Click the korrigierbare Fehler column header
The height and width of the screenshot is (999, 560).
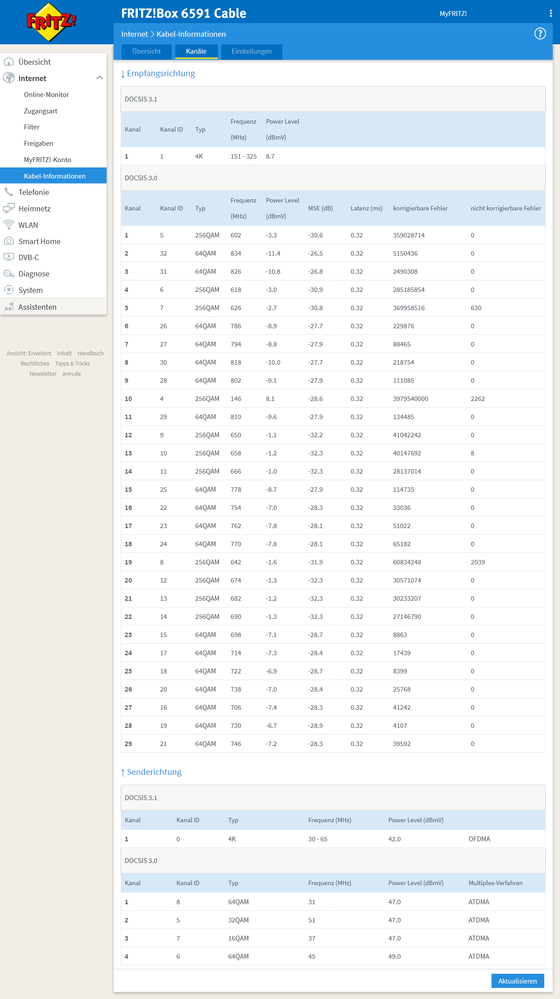point(420,208)
